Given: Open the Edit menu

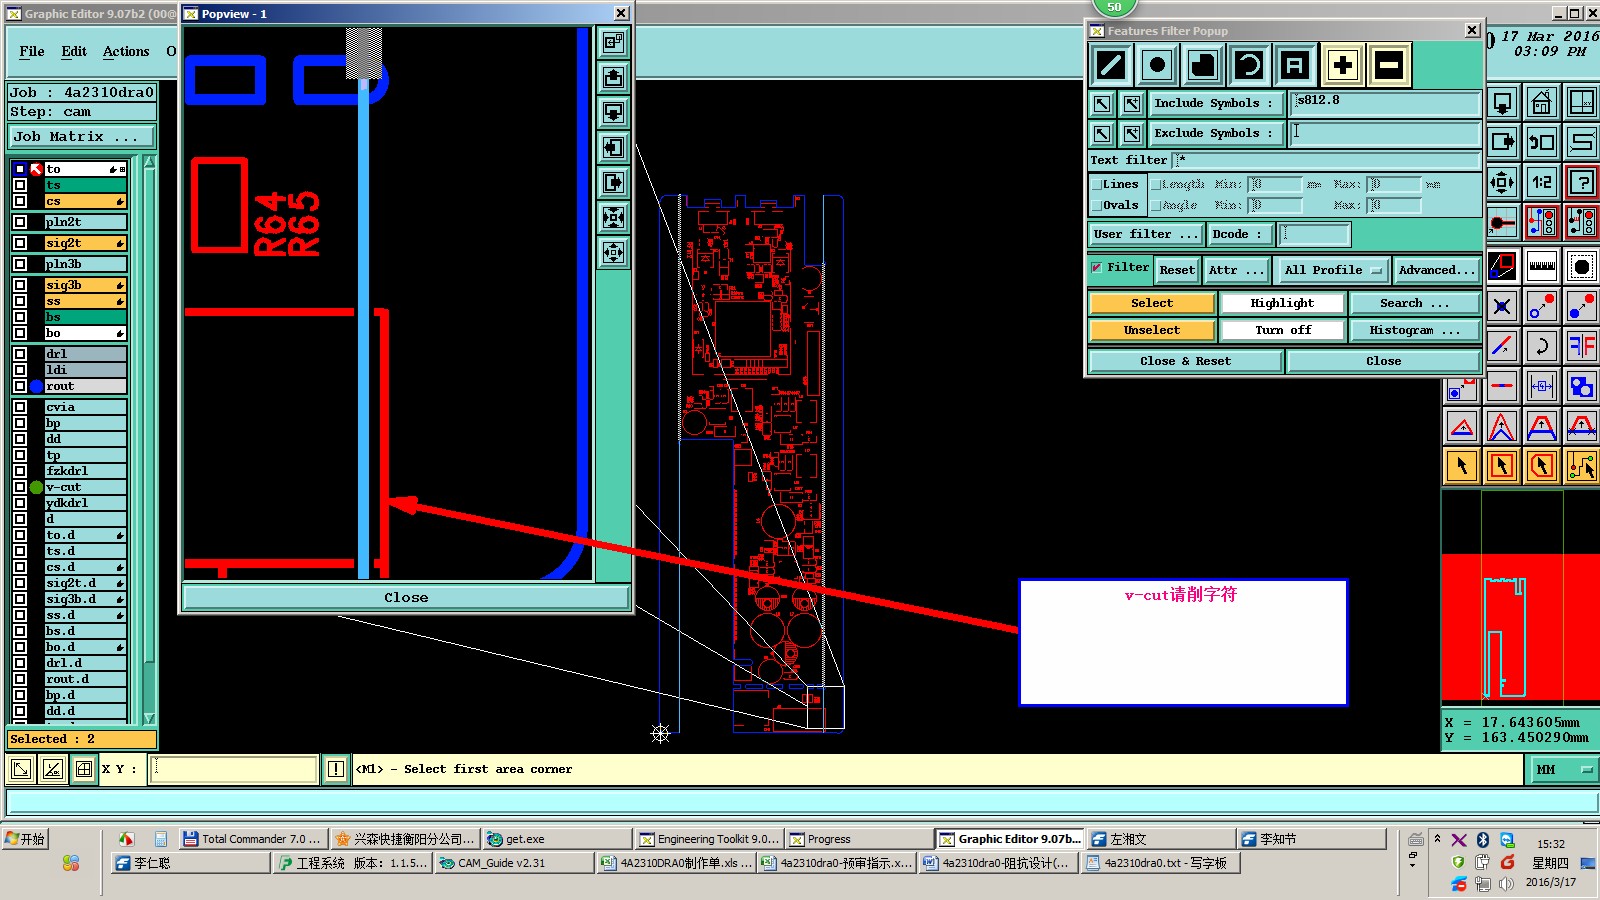Looking at the screenshot, I should (x=74, y=52).
